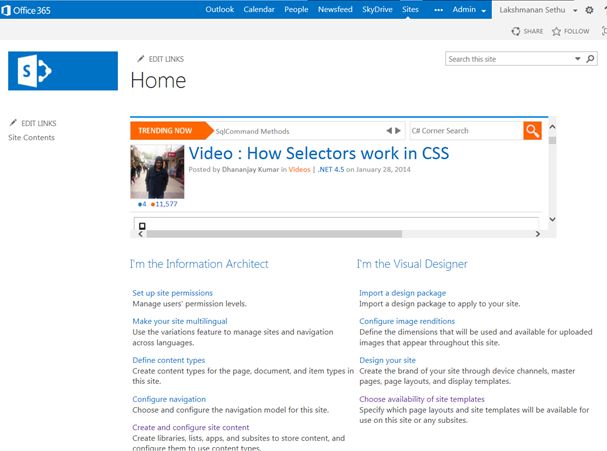The width and height of the screenshot is (607, 451).
Task: Open Make your site multilingual
Action: tap(180, 321)
